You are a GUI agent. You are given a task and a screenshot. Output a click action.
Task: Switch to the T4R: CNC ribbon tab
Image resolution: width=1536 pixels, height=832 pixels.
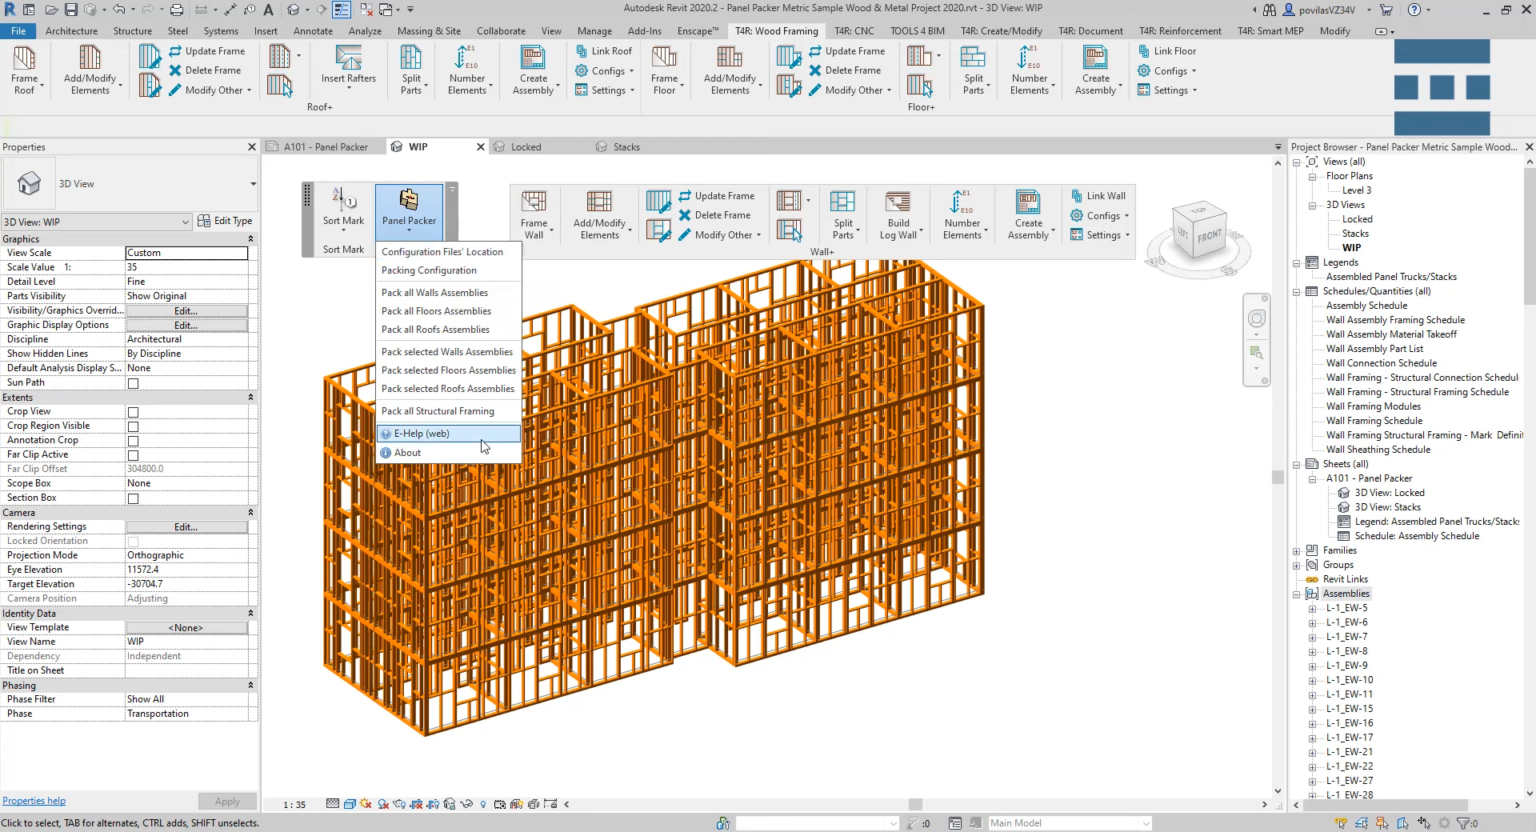coord(853,31)
